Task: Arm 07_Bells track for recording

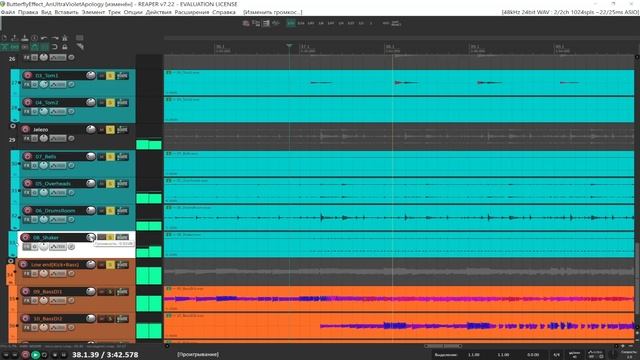Action: coord(28,156)
